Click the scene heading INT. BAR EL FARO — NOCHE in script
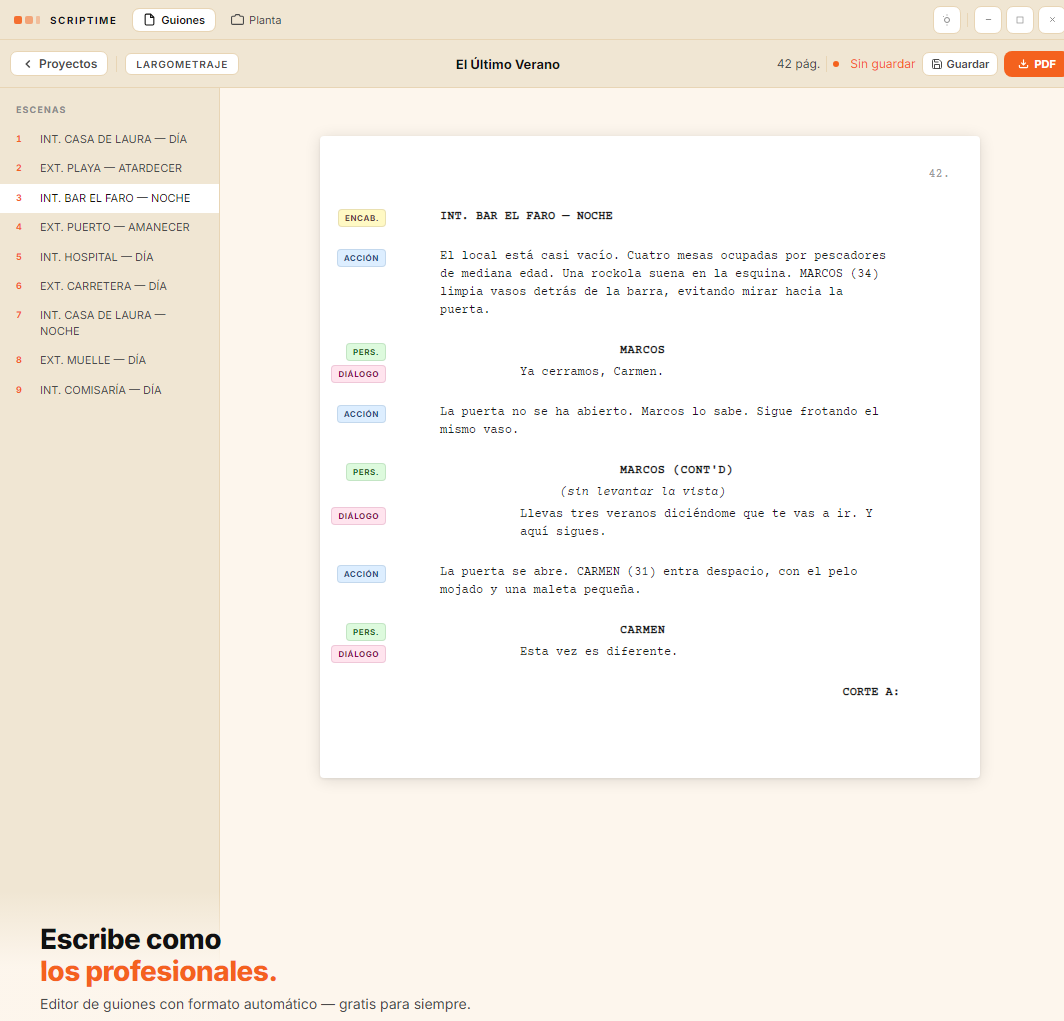Screen dimensions: 1064x1021 [526, 216]
